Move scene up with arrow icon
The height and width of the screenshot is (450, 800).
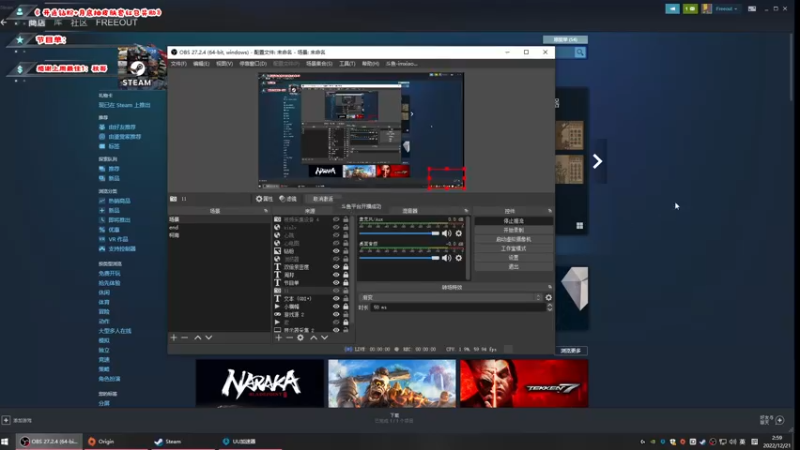coord(197,338)
